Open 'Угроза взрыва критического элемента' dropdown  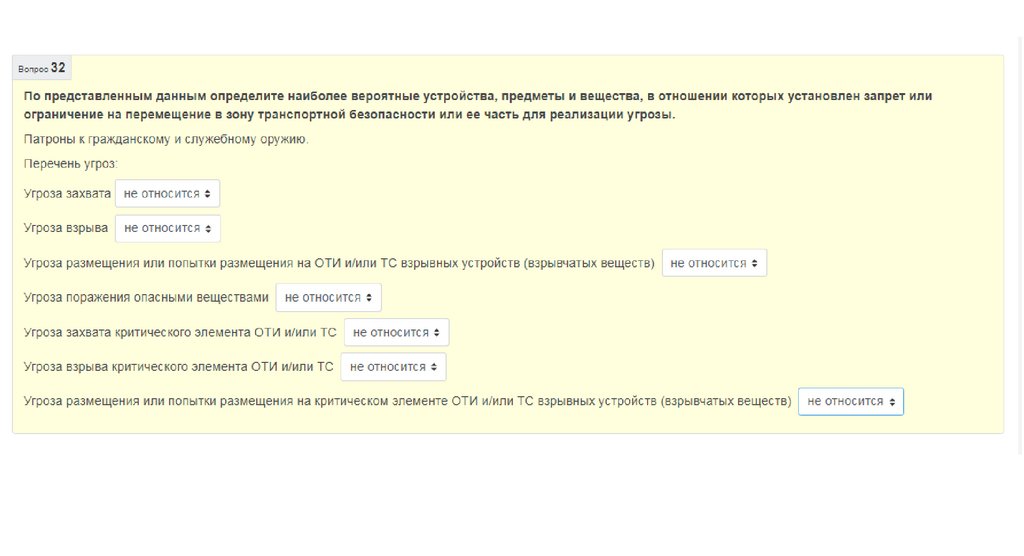pyautogui.click(x=393, y=367)
